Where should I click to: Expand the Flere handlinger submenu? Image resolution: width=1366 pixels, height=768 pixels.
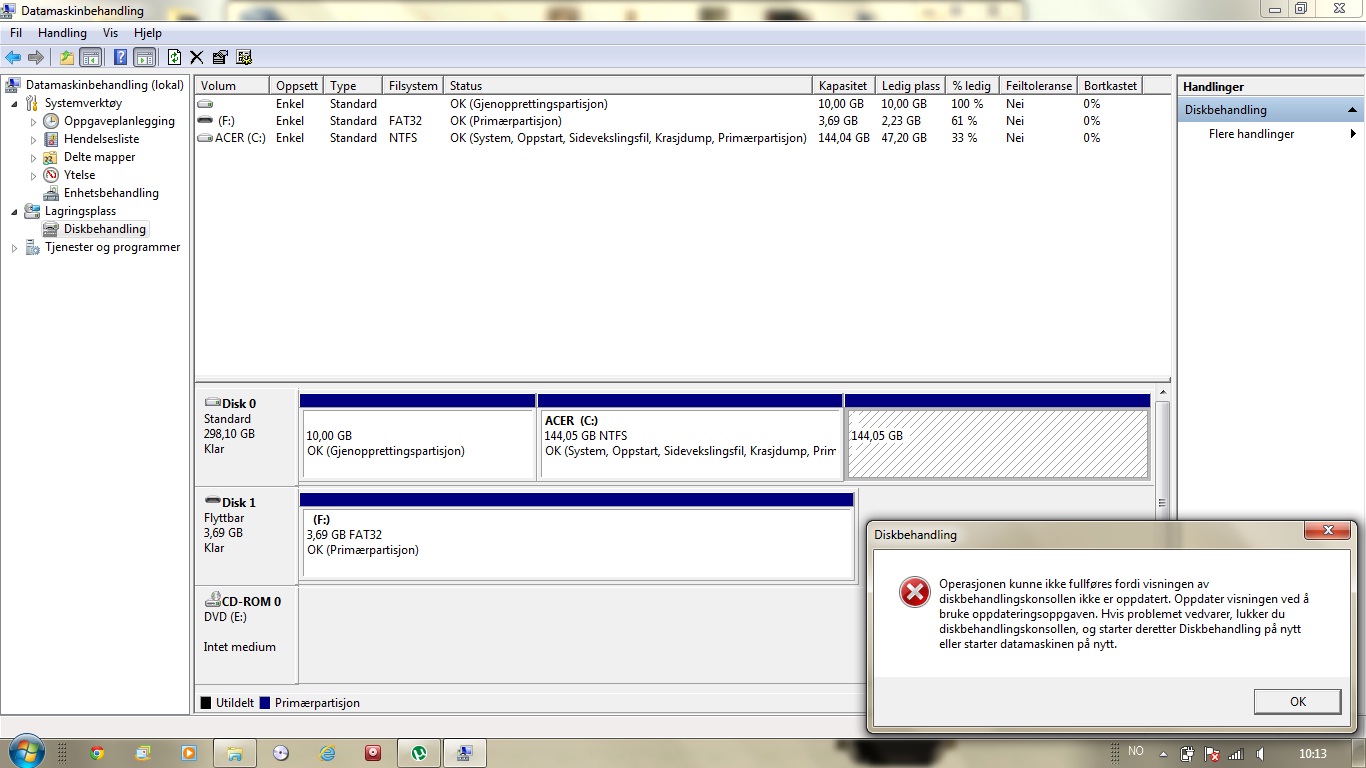click(x=1353, y=134)
